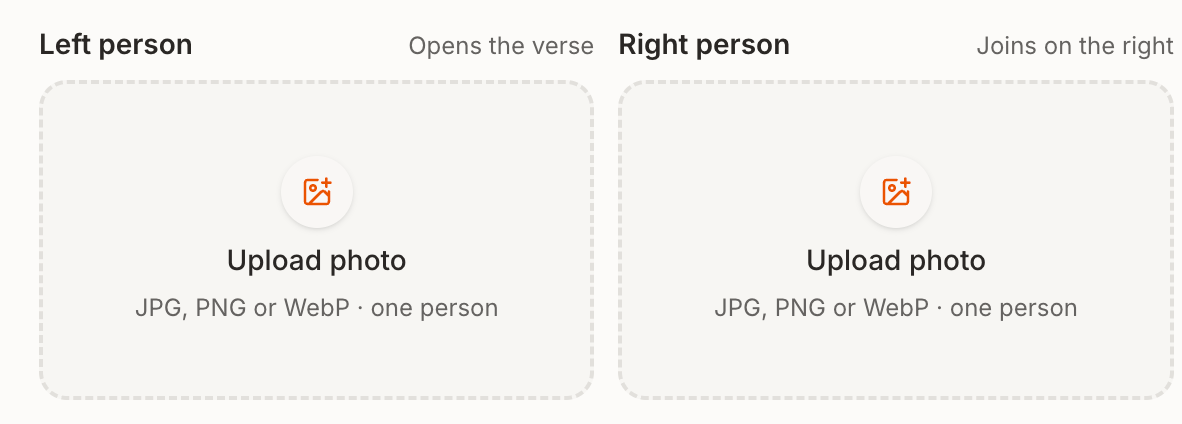Click the right "JPG, PNG or WebP" format hint
Viewport: 1182px width, 424px height.
pos(822,308)
